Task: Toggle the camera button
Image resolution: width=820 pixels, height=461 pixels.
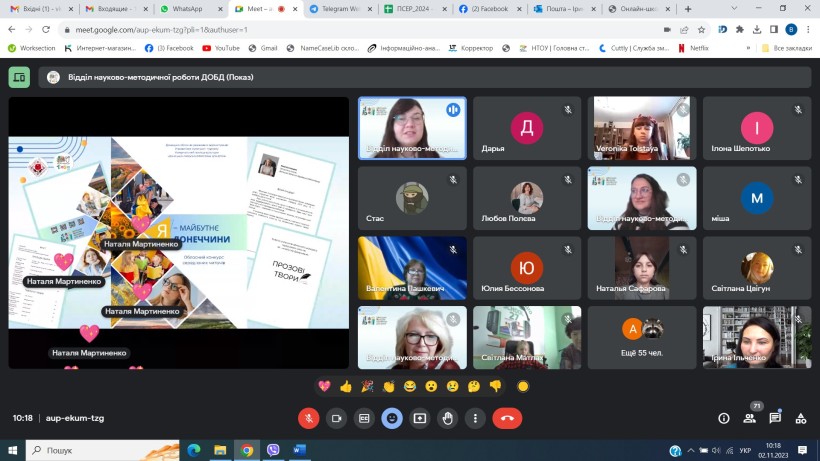Action: click(x=336, y=418)
